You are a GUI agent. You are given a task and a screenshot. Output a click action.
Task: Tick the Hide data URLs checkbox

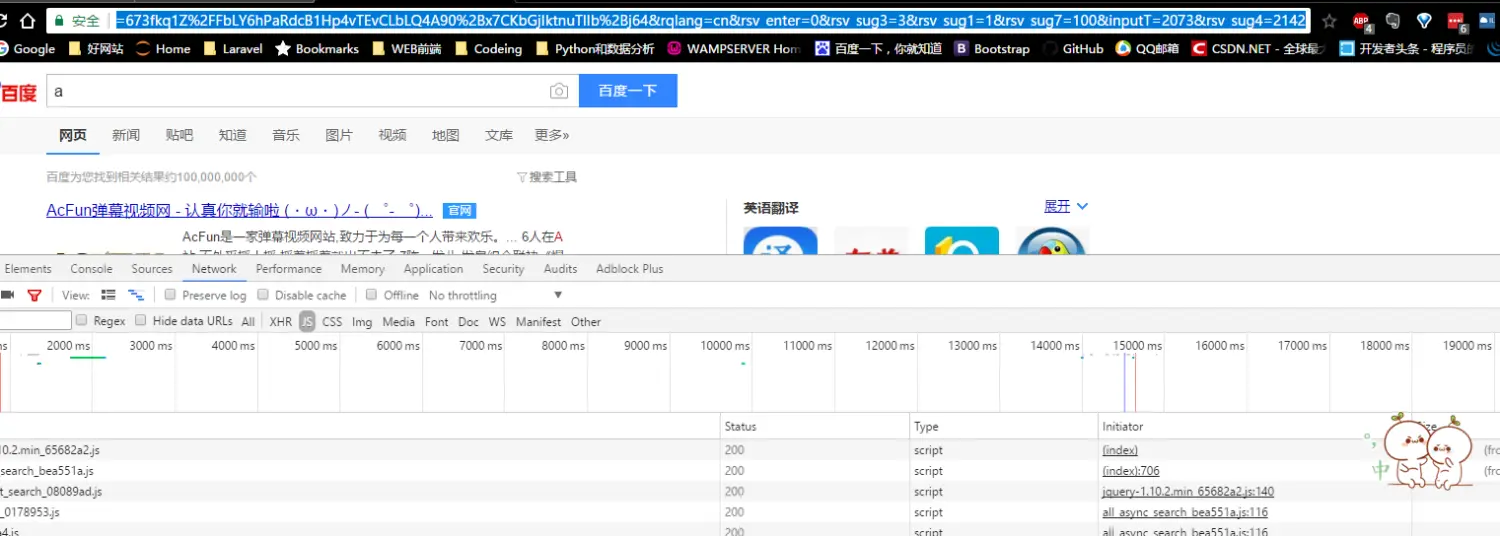coord(141,321)
